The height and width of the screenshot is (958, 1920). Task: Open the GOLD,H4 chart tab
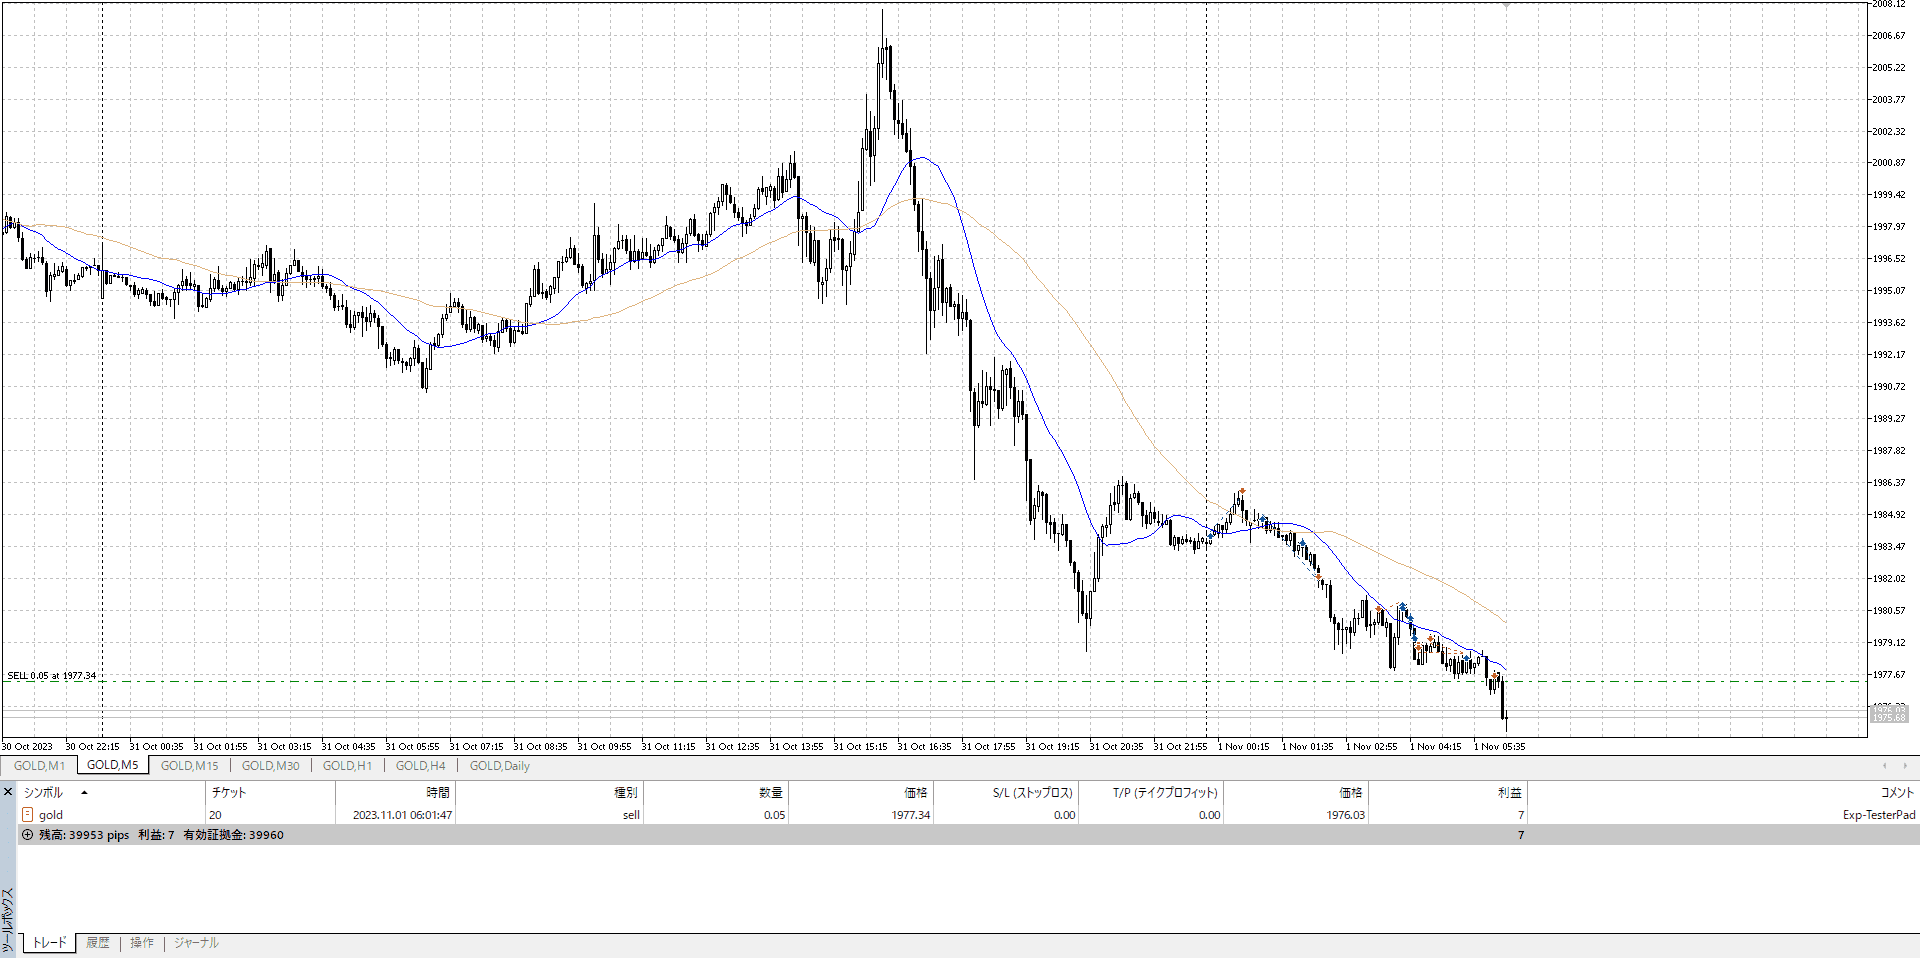click(x=420, y=766)
